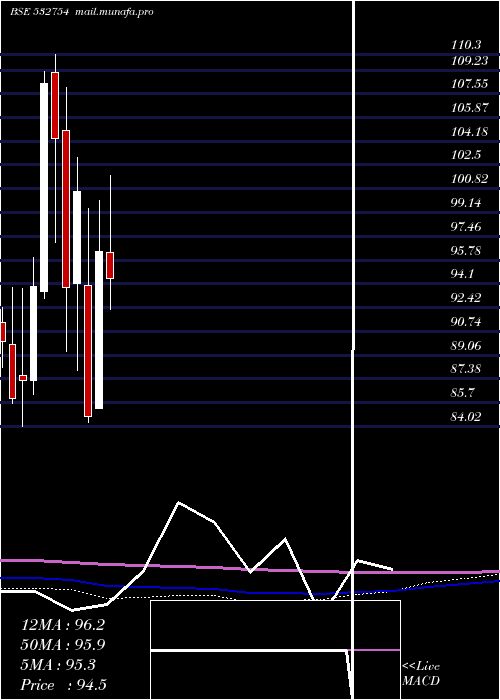Viewport: 500px width, 700px height.
Task: Click the '<<Live MACD' label
Action: pyautogui.click(x=421, y=674)
